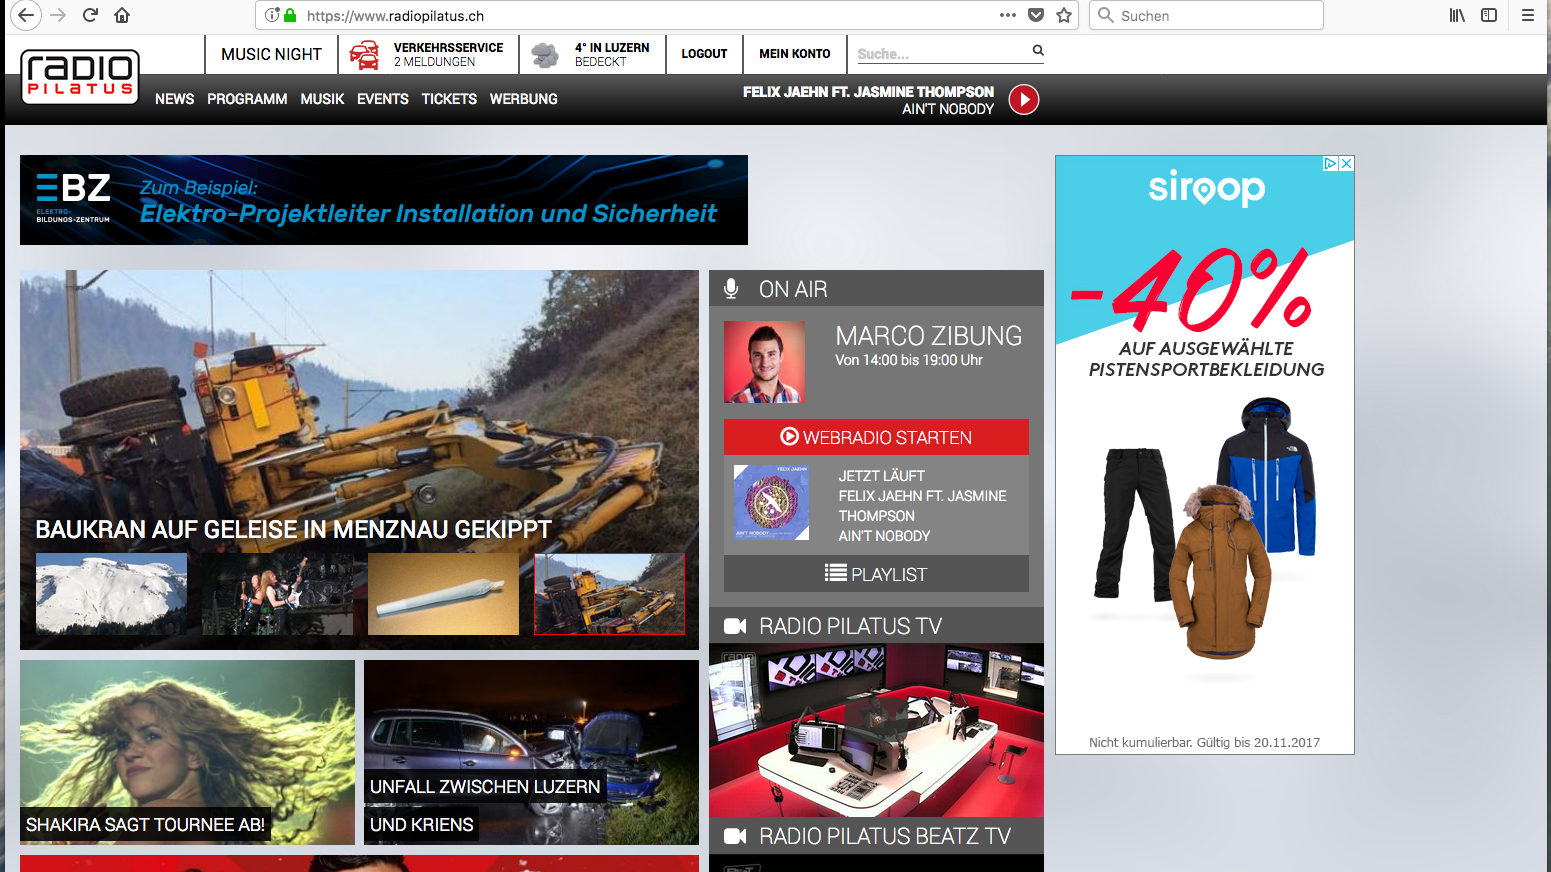The width and height of the screenshot is (1551, 872).
Task: Open the browser home page icon
Action: coord(122,15)
